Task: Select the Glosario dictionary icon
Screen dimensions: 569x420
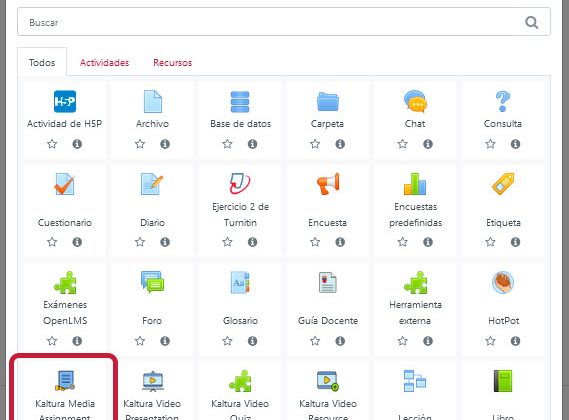Action: point(240,282)
